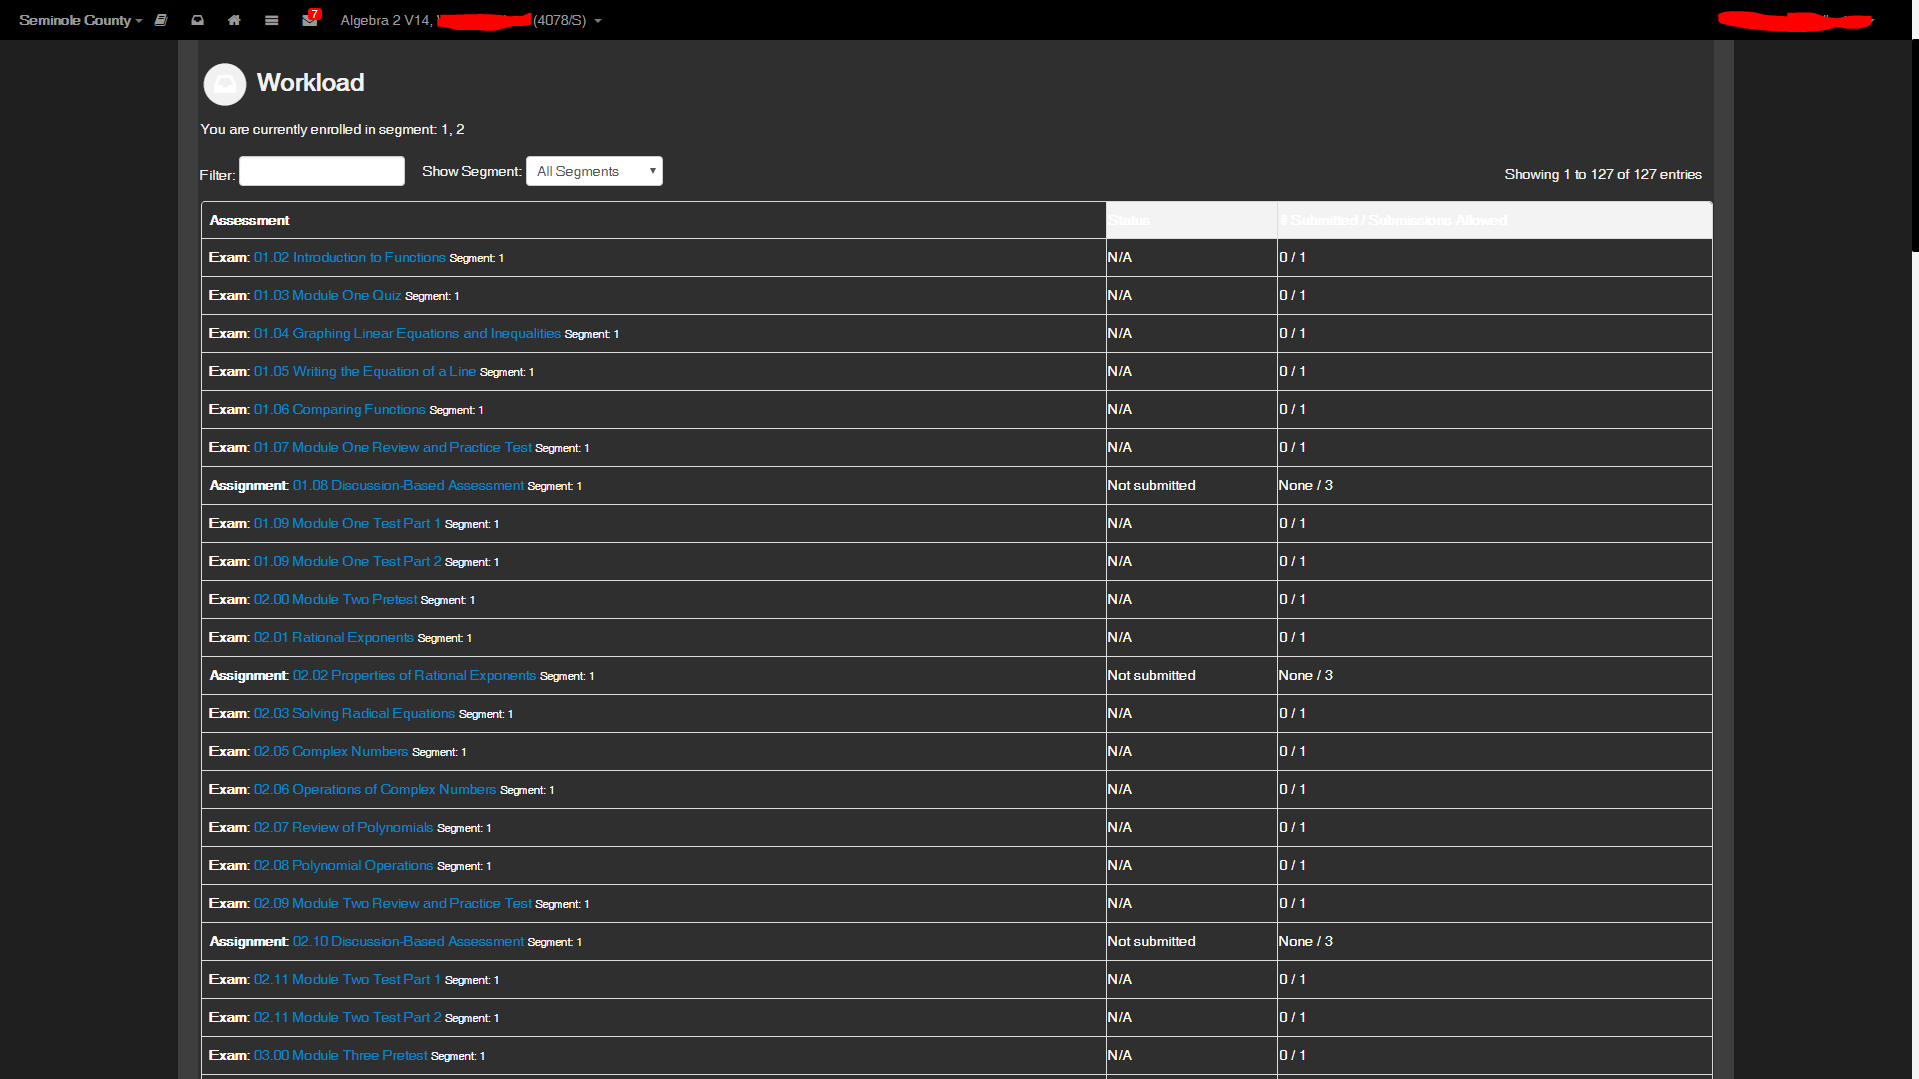Image resolution: width=1919 pixels, height=1079 pixels.
Task: Click 'None / 3' for 01.08 Discussion-Based Assessment
Action: coord(1305,485)
